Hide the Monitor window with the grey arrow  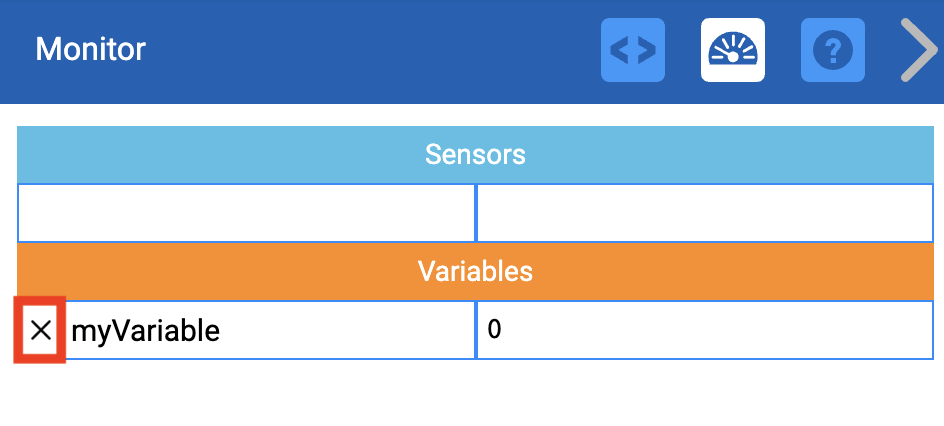pyautogui.click(x=919, y=50)
